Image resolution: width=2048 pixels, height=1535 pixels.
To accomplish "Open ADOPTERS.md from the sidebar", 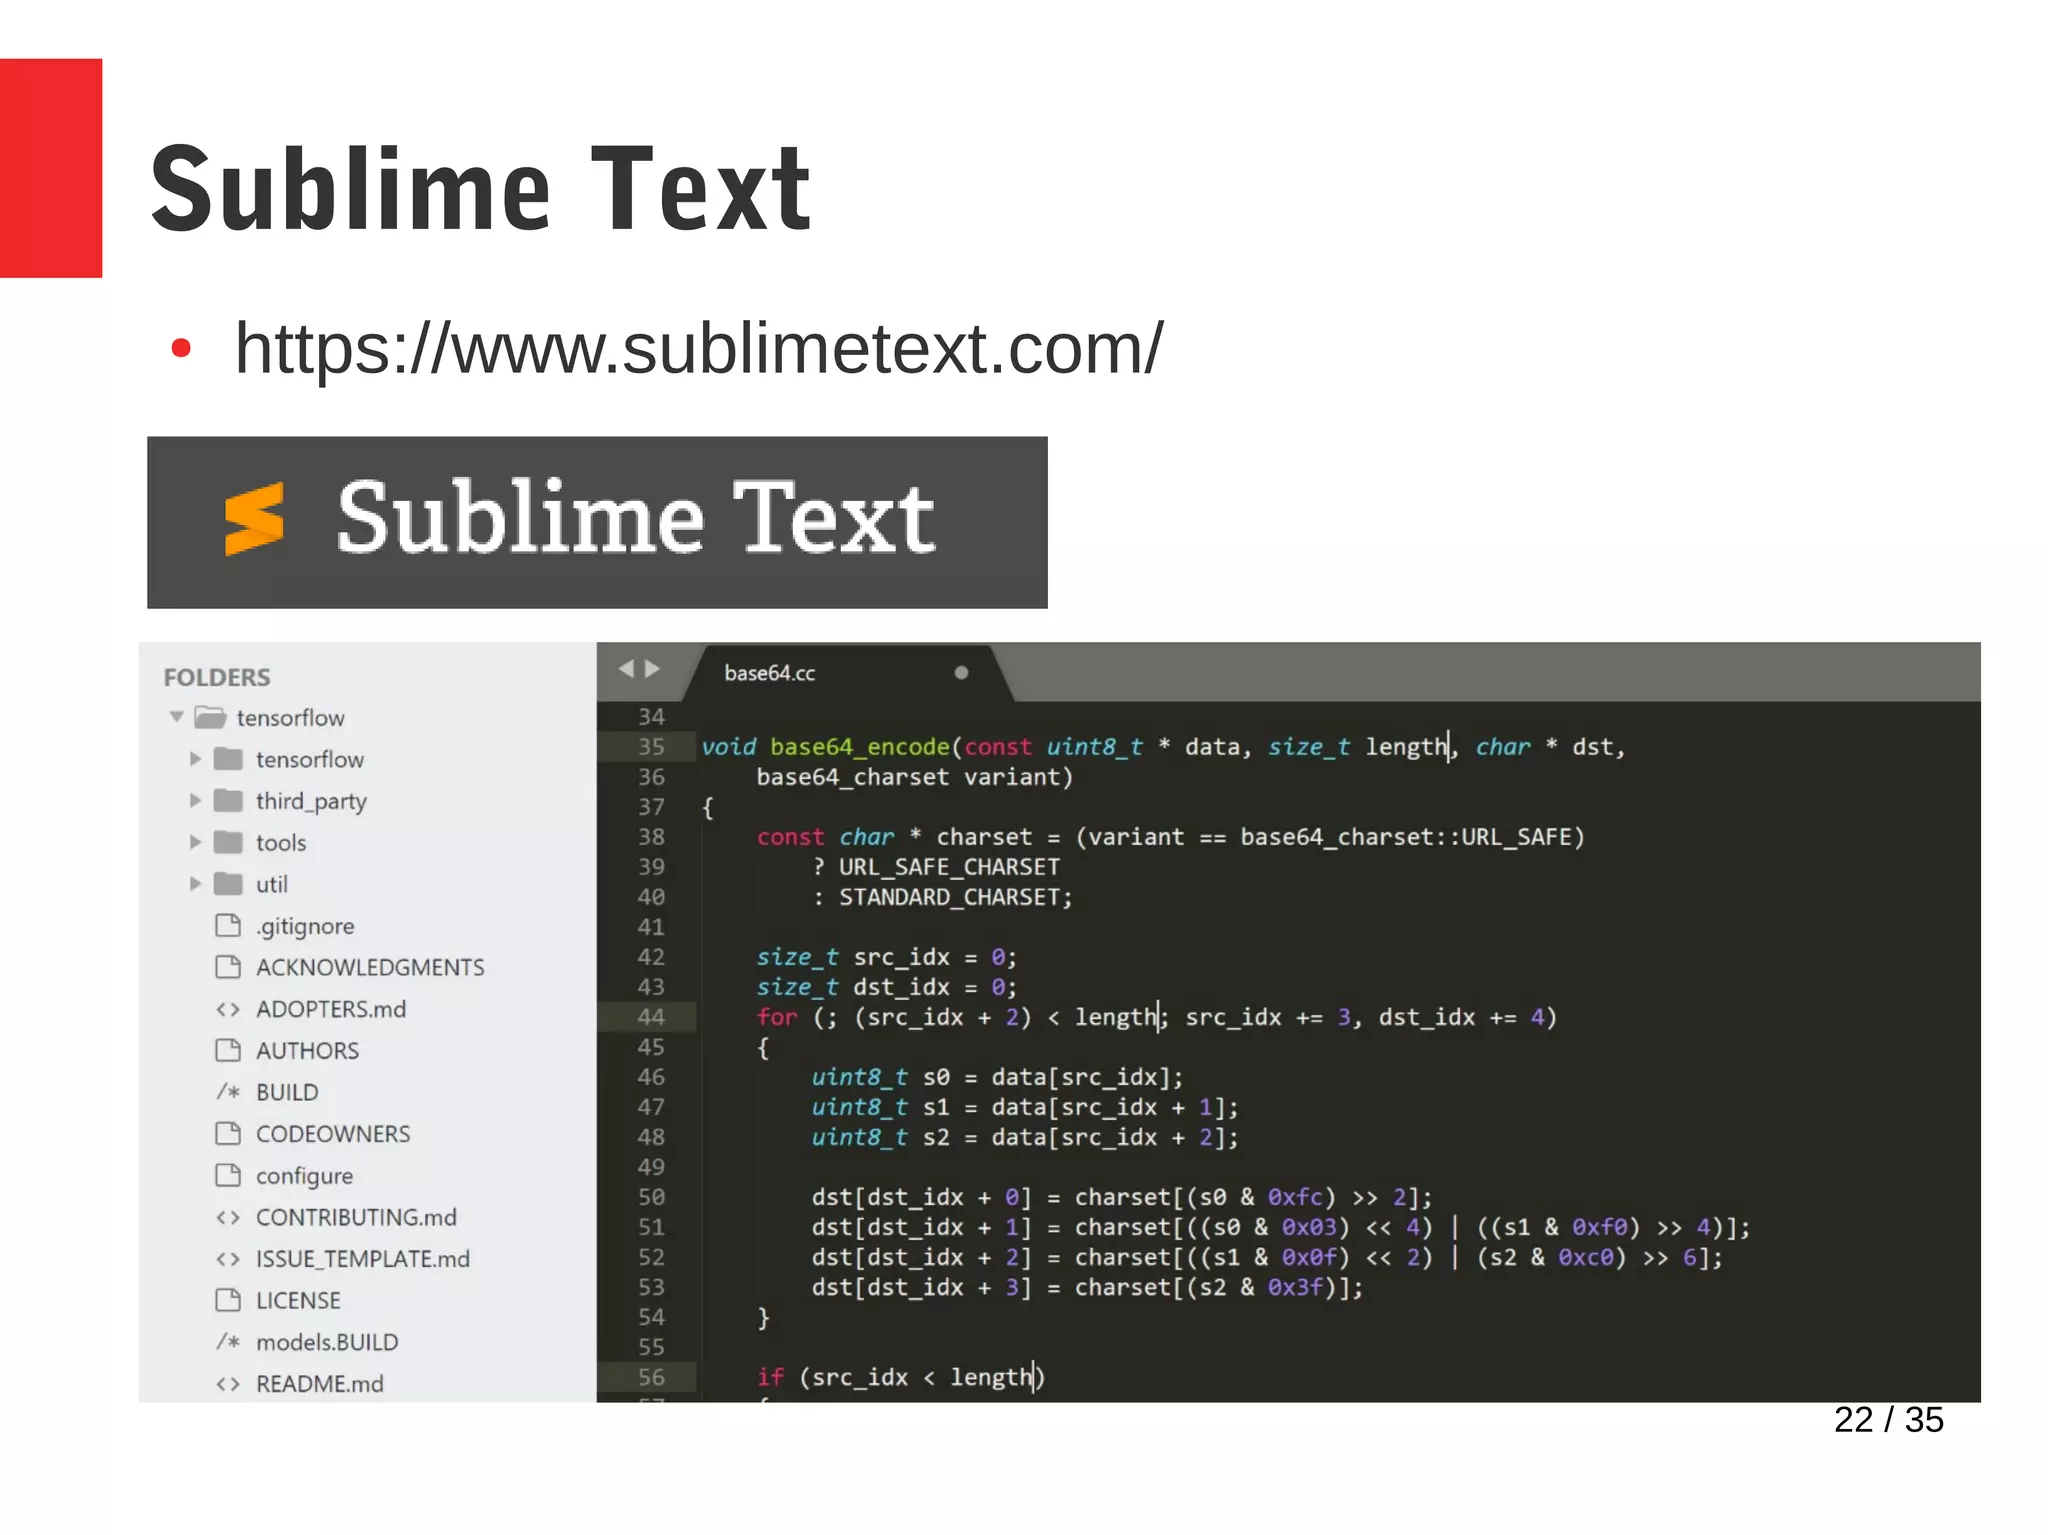I will click(331, 1009).
